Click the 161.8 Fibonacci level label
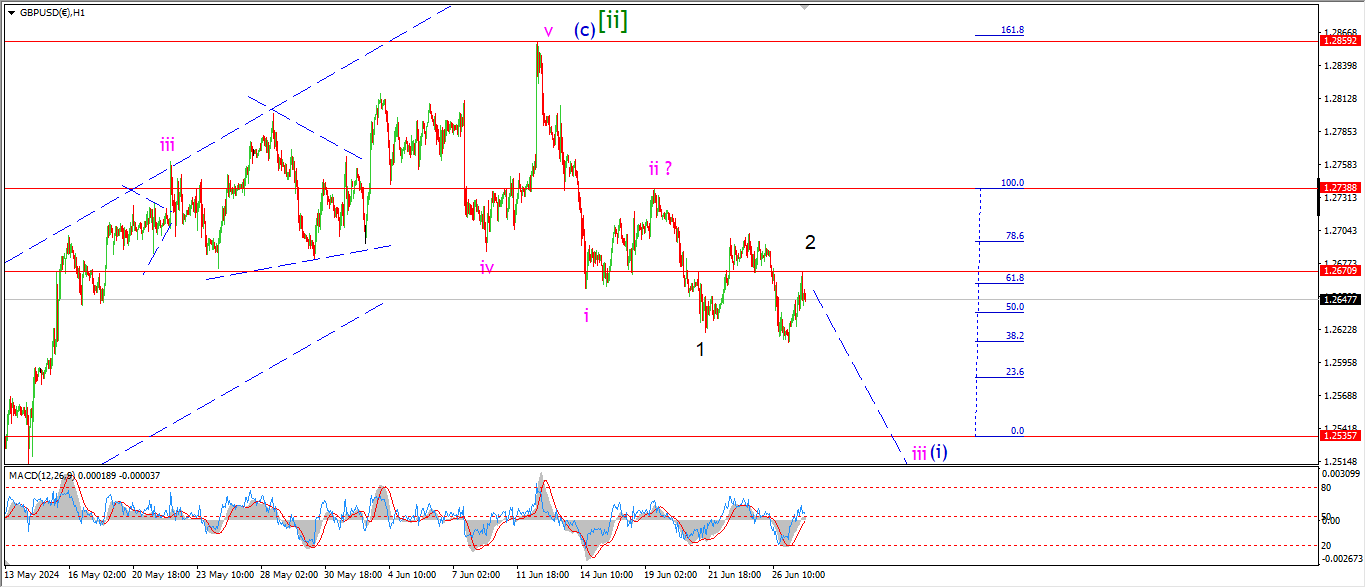The height and width of the screenshot is (588, 1366). point(1012,30)
